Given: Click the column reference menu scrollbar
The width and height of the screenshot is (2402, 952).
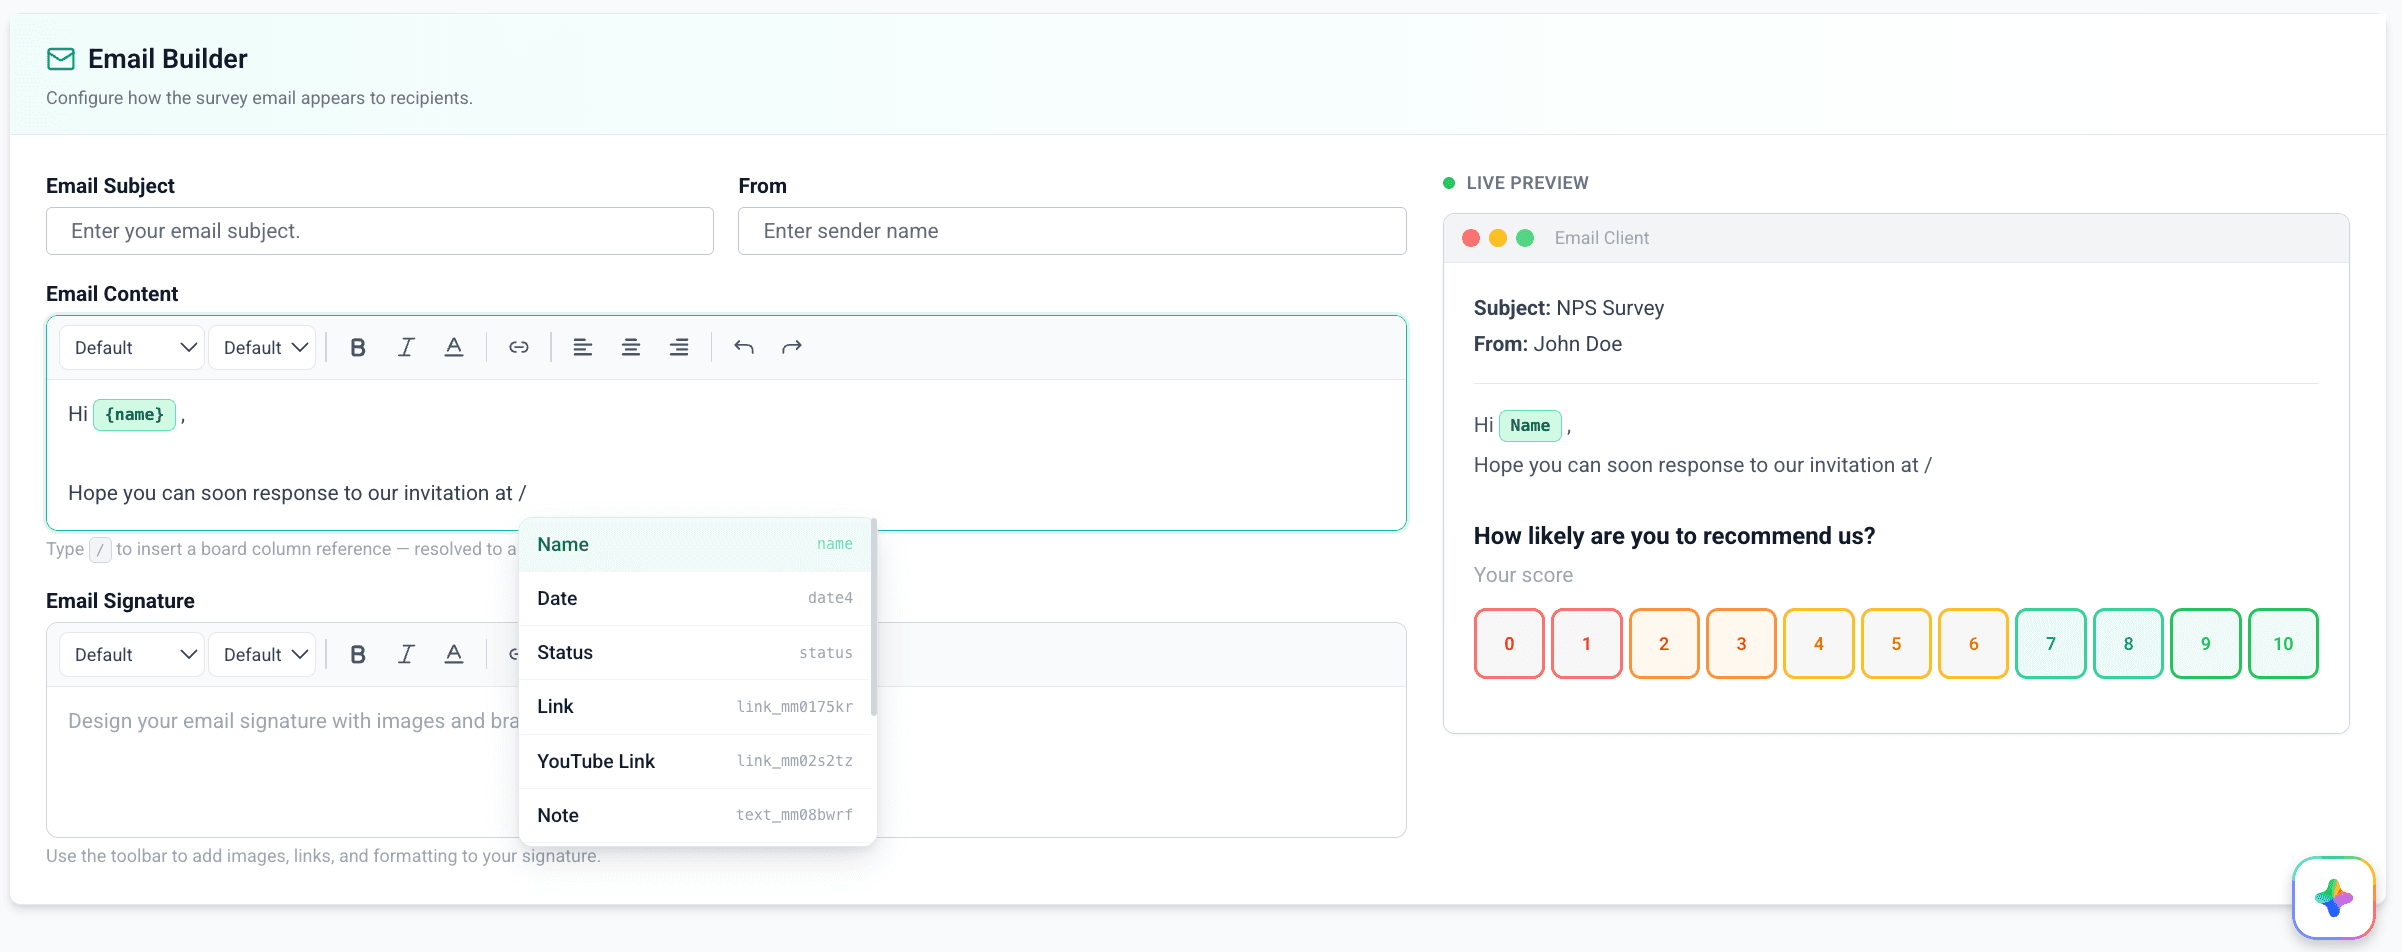Looking at the screenshot, I should [873, 617].
